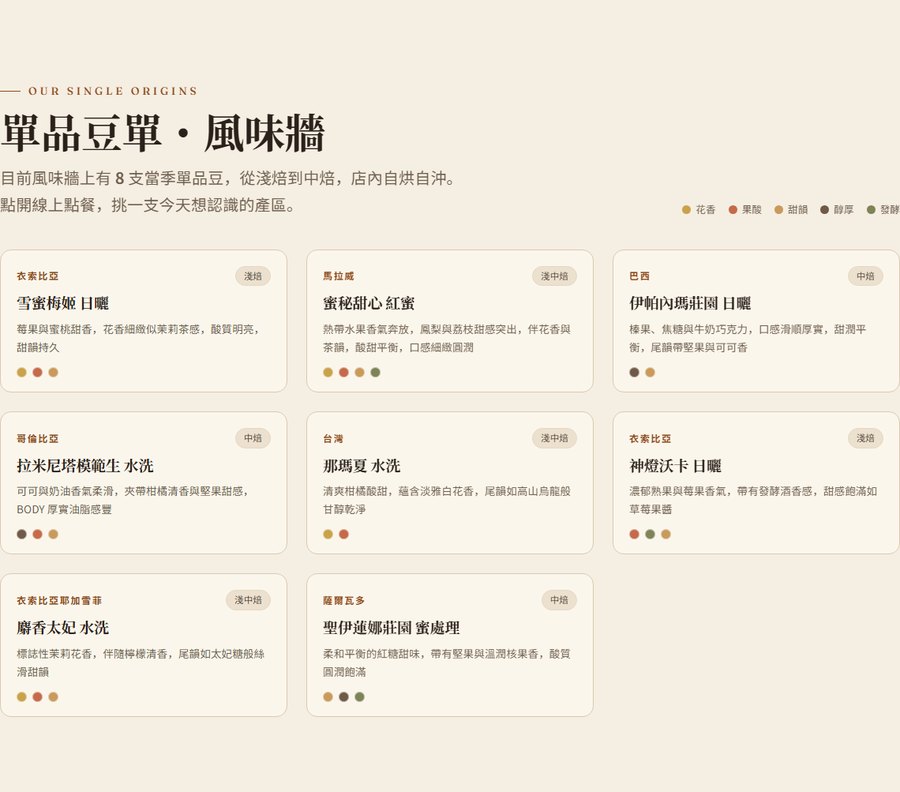This screenshot has height=792, width=900.
Task: Click the OUR SINGLE ORIGINS label
Action: point(112,91)
